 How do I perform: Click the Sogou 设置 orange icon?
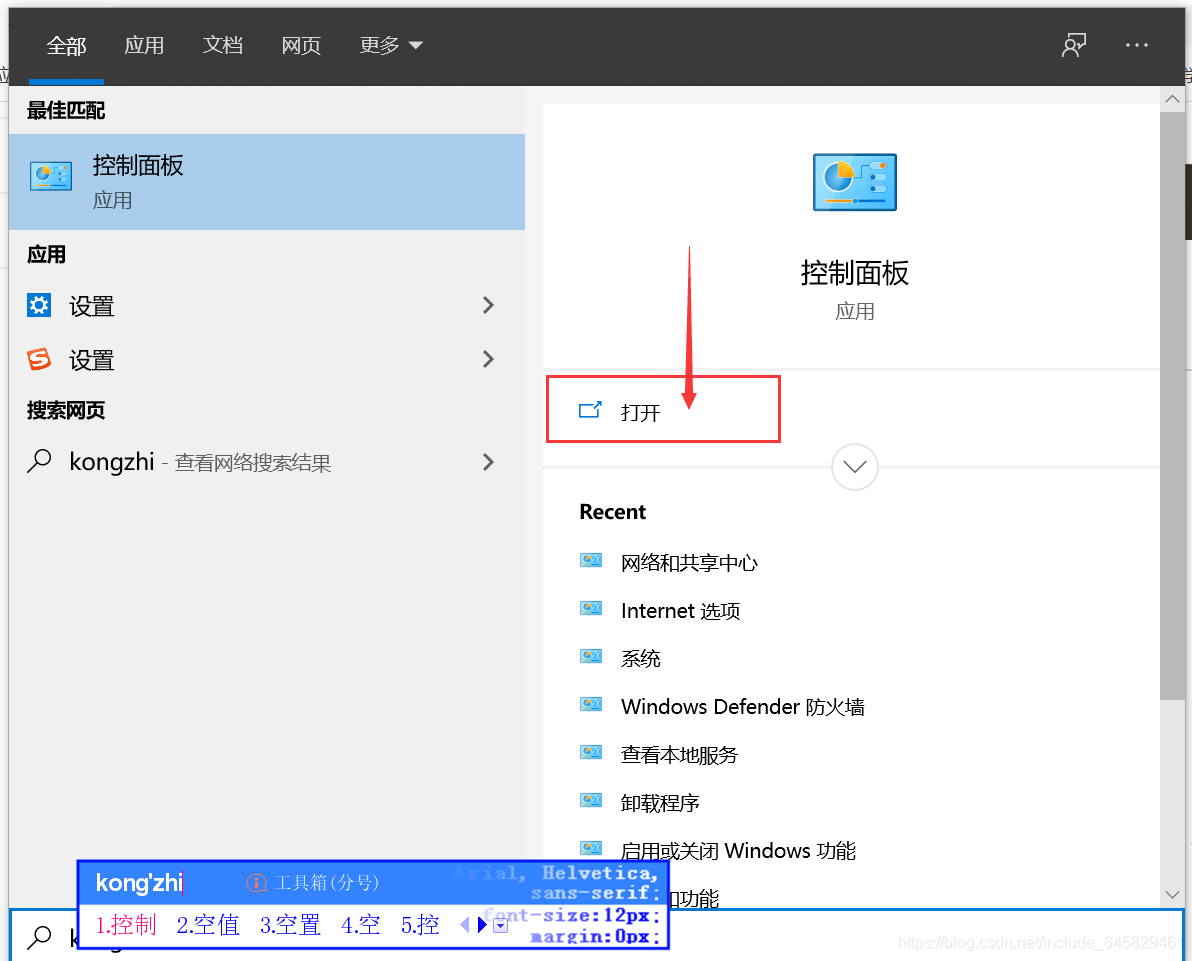click(x=39, y=359)
